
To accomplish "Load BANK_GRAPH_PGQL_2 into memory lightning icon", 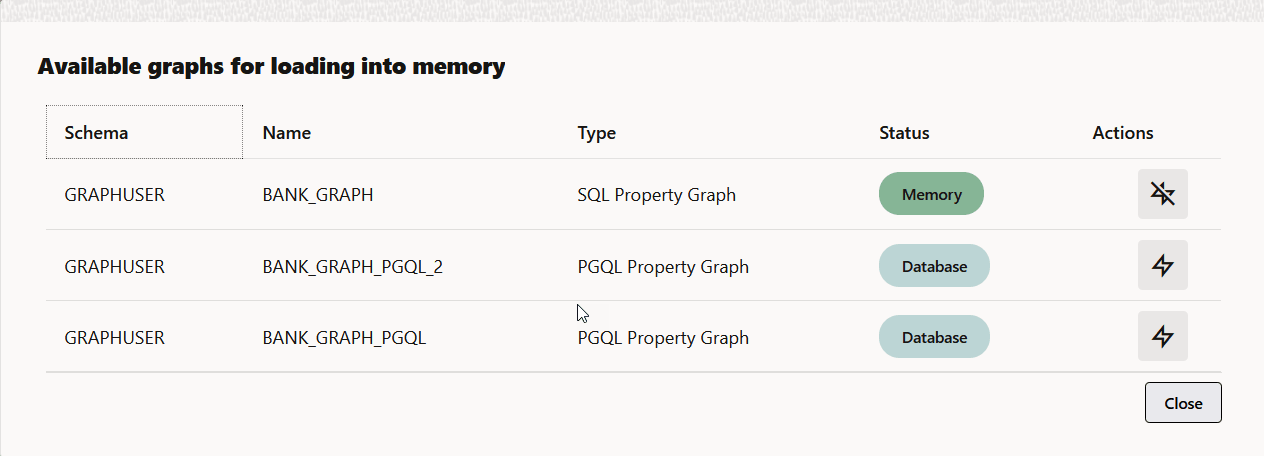I will [1162, 266].
